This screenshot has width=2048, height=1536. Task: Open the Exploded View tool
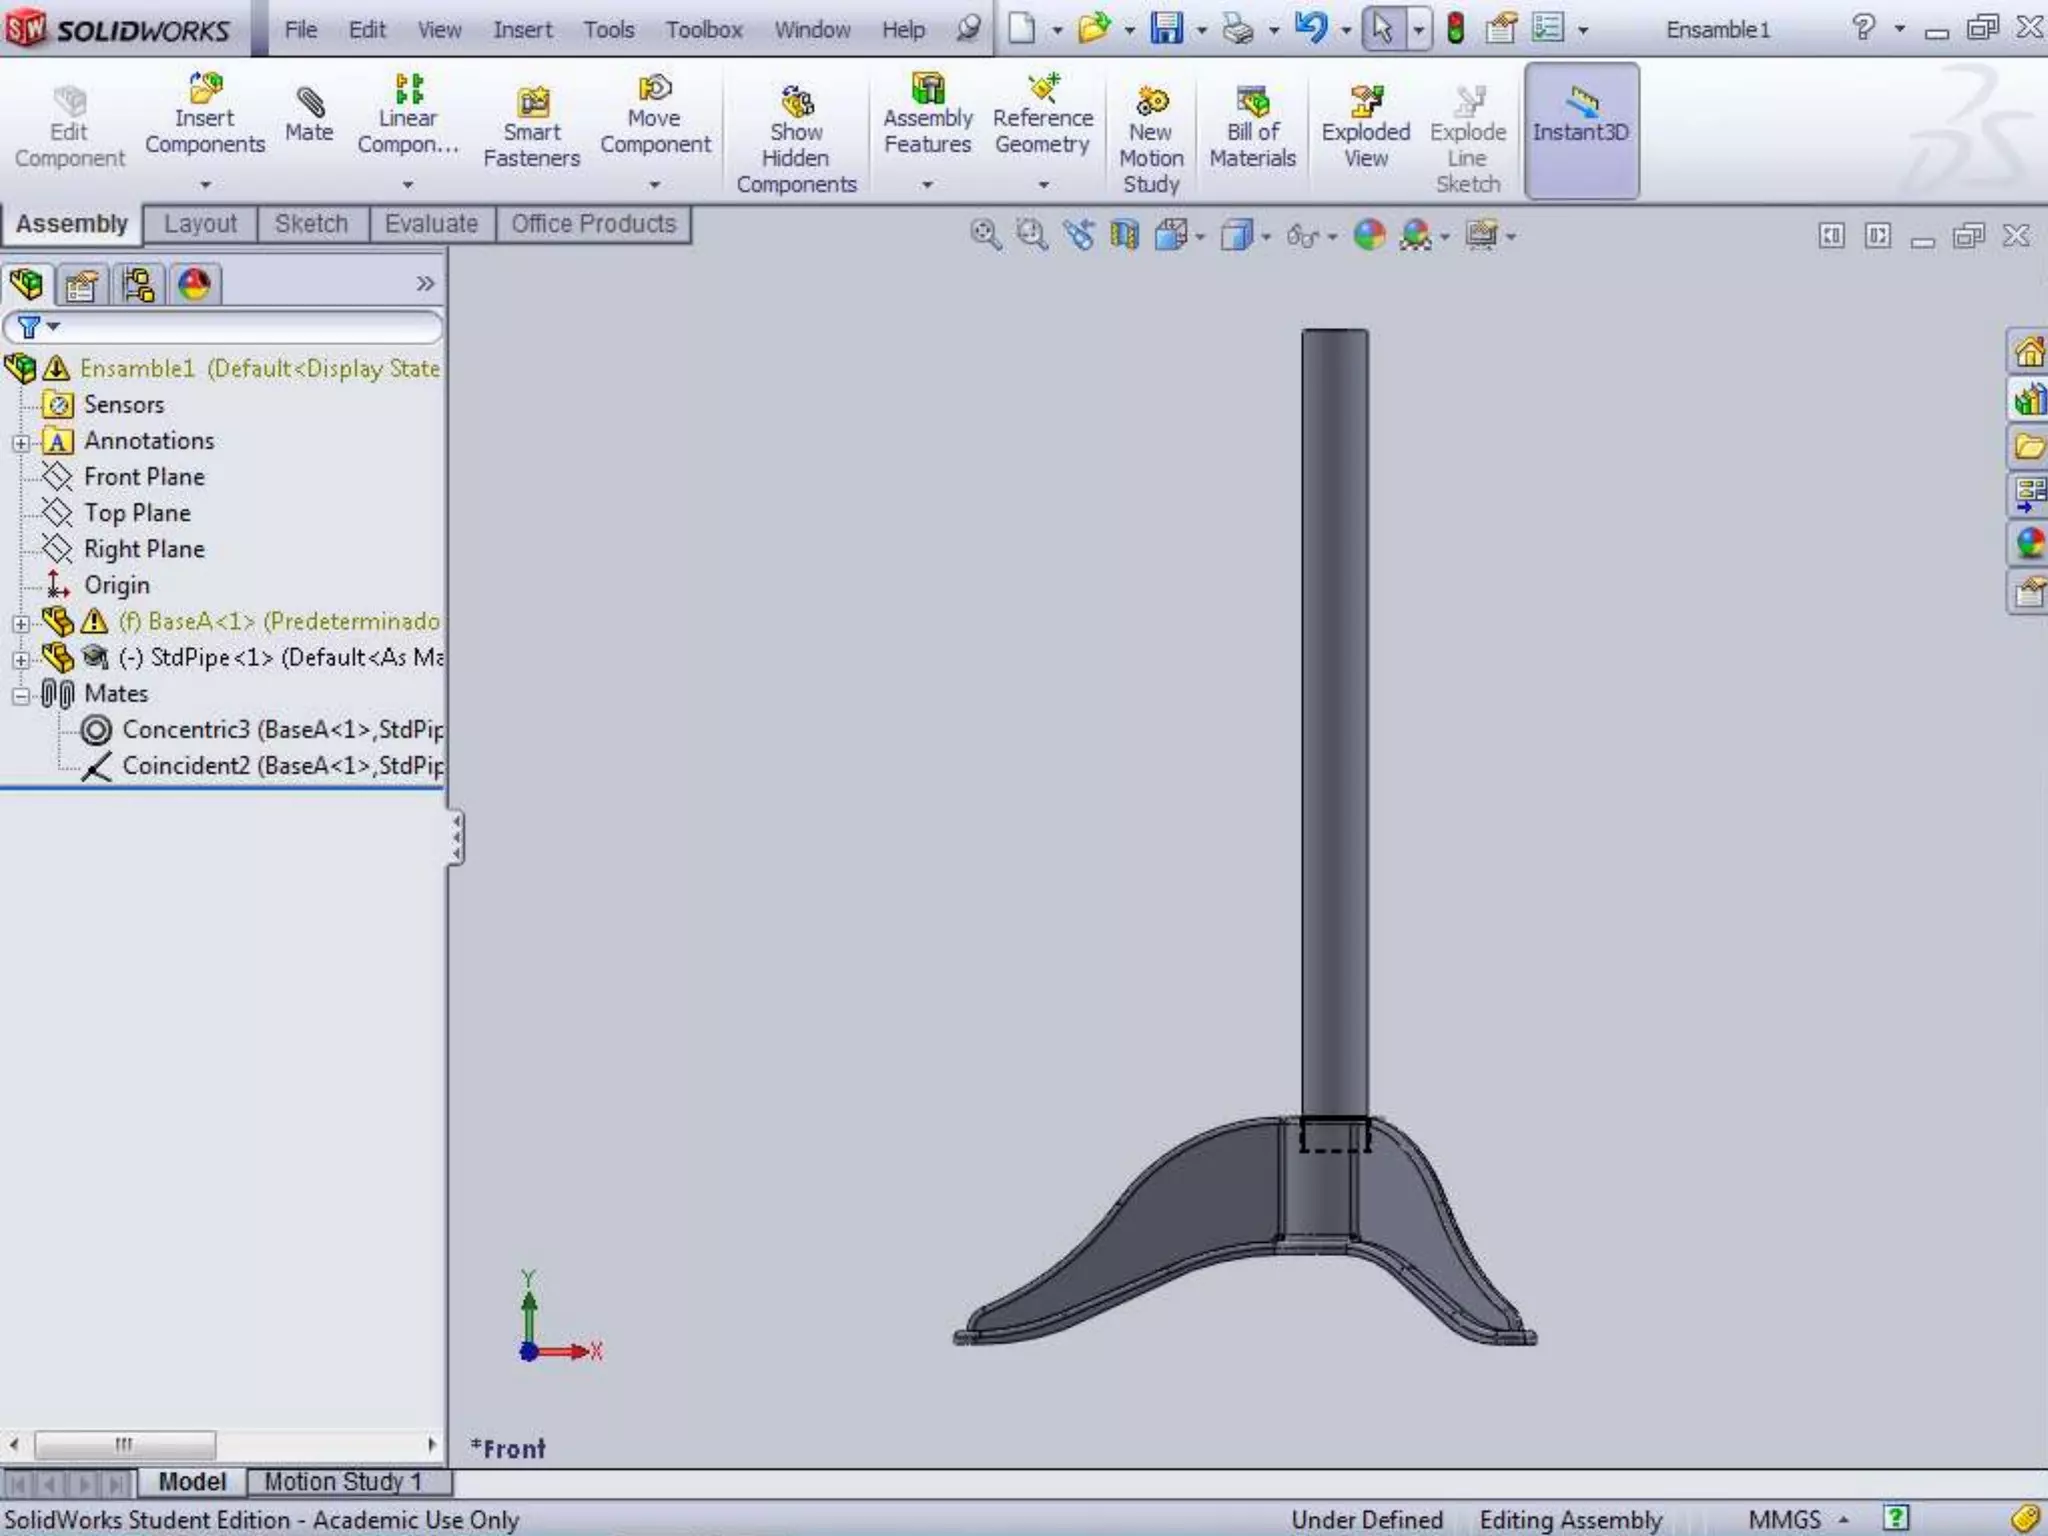pos(1365,128)
